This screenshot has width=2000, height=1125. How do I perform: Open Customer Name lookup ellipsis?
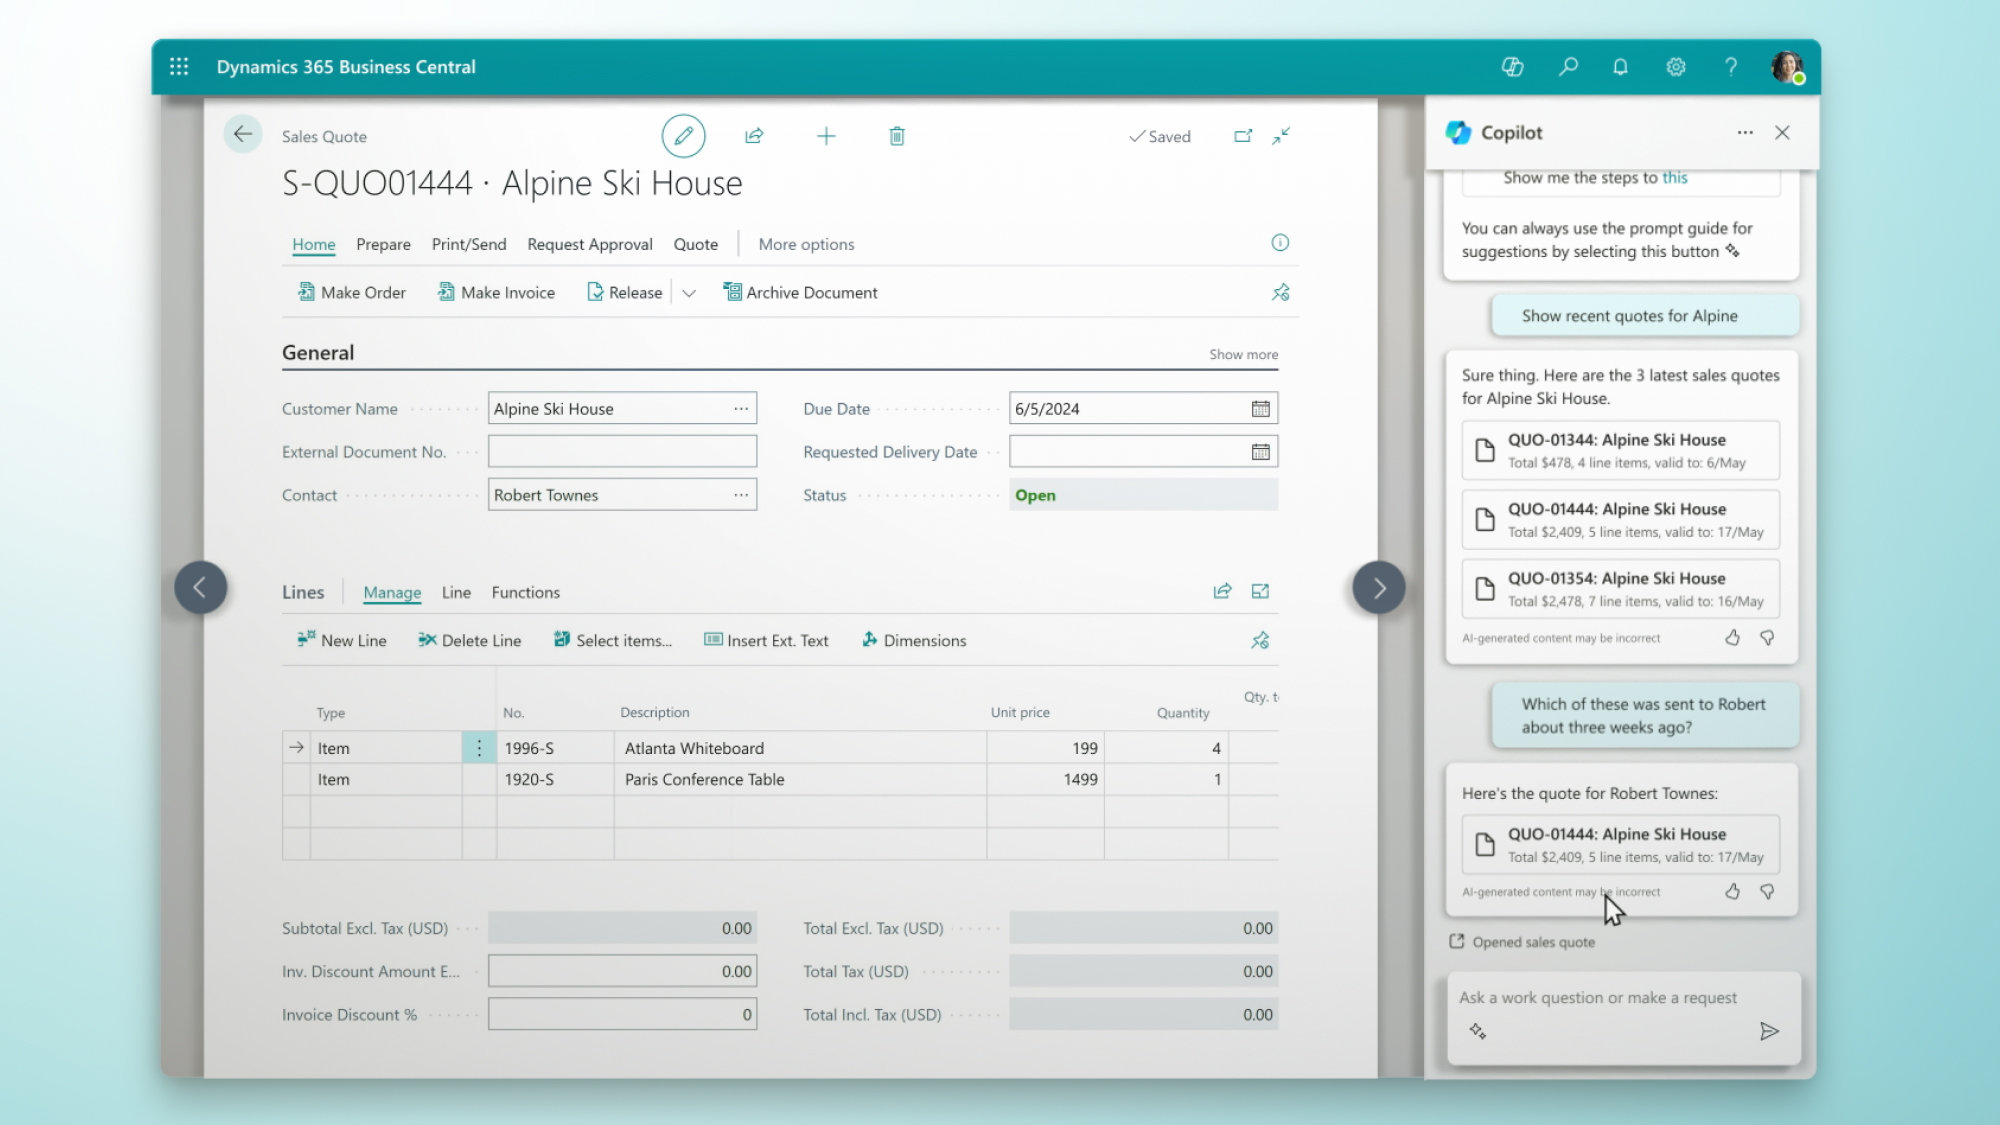(x=740, y=409)
